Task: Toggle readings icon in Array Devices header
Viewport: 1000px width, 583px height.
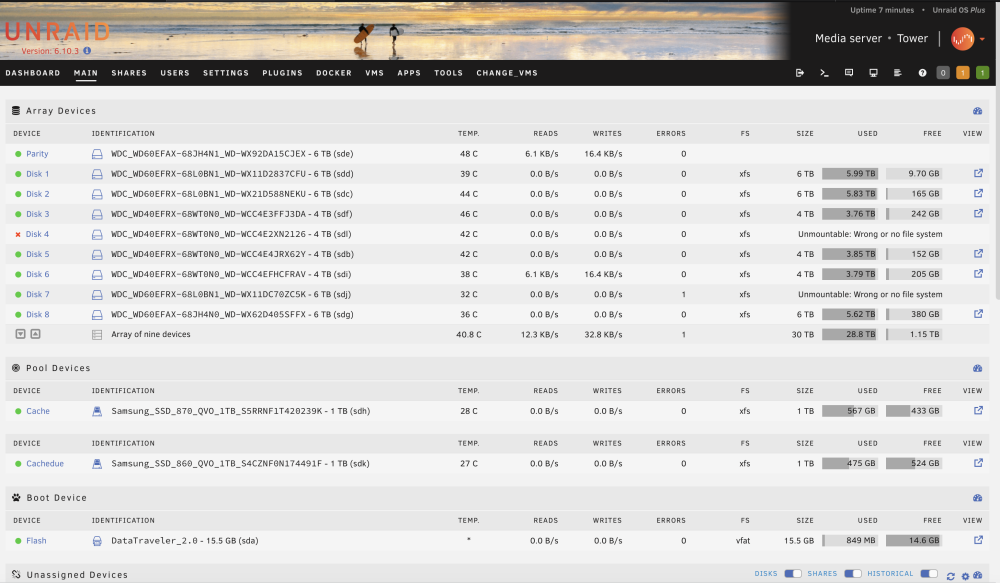Action: tap(978, 111)
